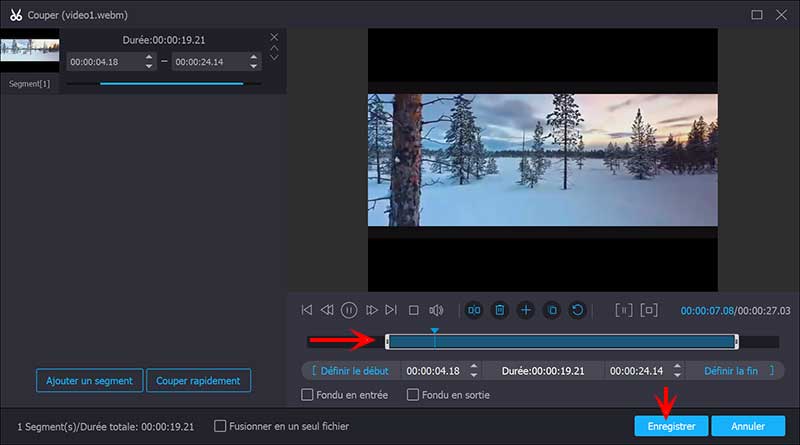Click Définir le début

[x=349, y=370]
